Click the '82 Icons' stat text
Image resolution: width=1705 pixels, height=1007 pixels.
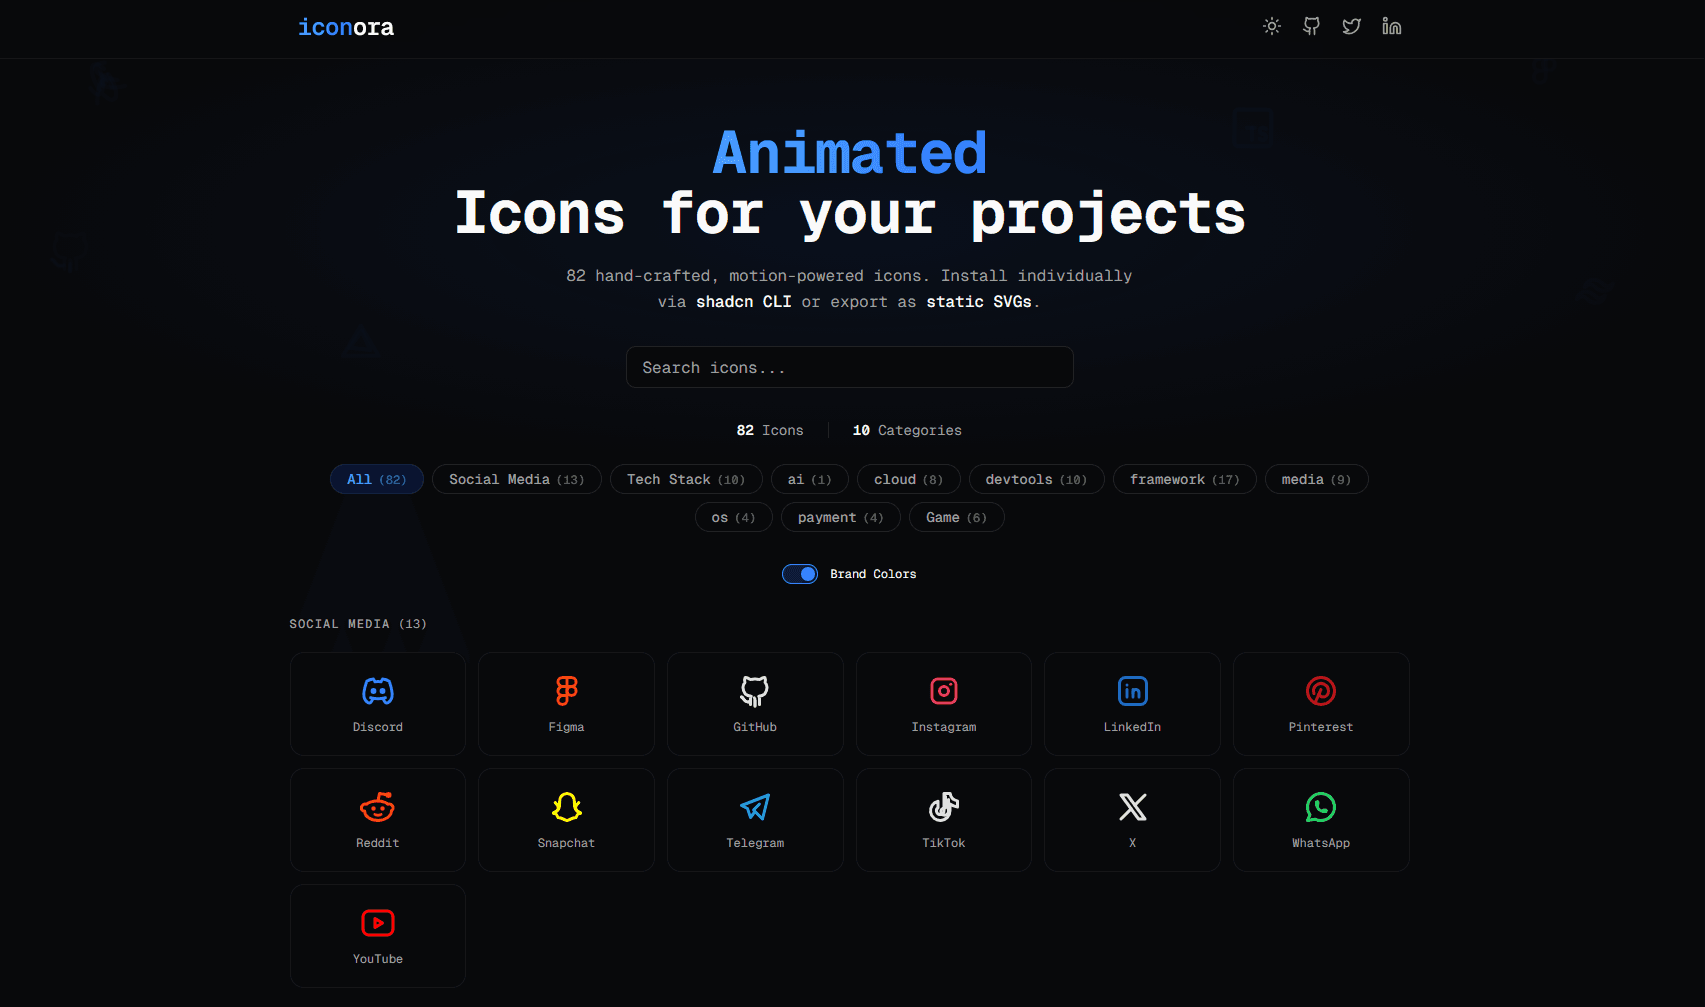point(770,430)
